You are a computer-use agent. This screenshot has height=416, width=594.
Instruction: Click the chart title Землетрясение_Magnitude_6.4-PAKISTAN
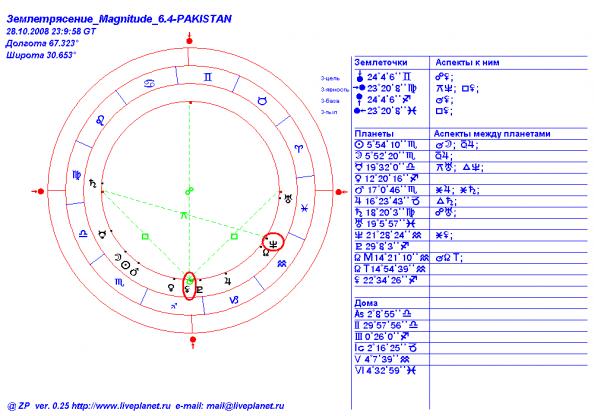(x=119, y=19)
